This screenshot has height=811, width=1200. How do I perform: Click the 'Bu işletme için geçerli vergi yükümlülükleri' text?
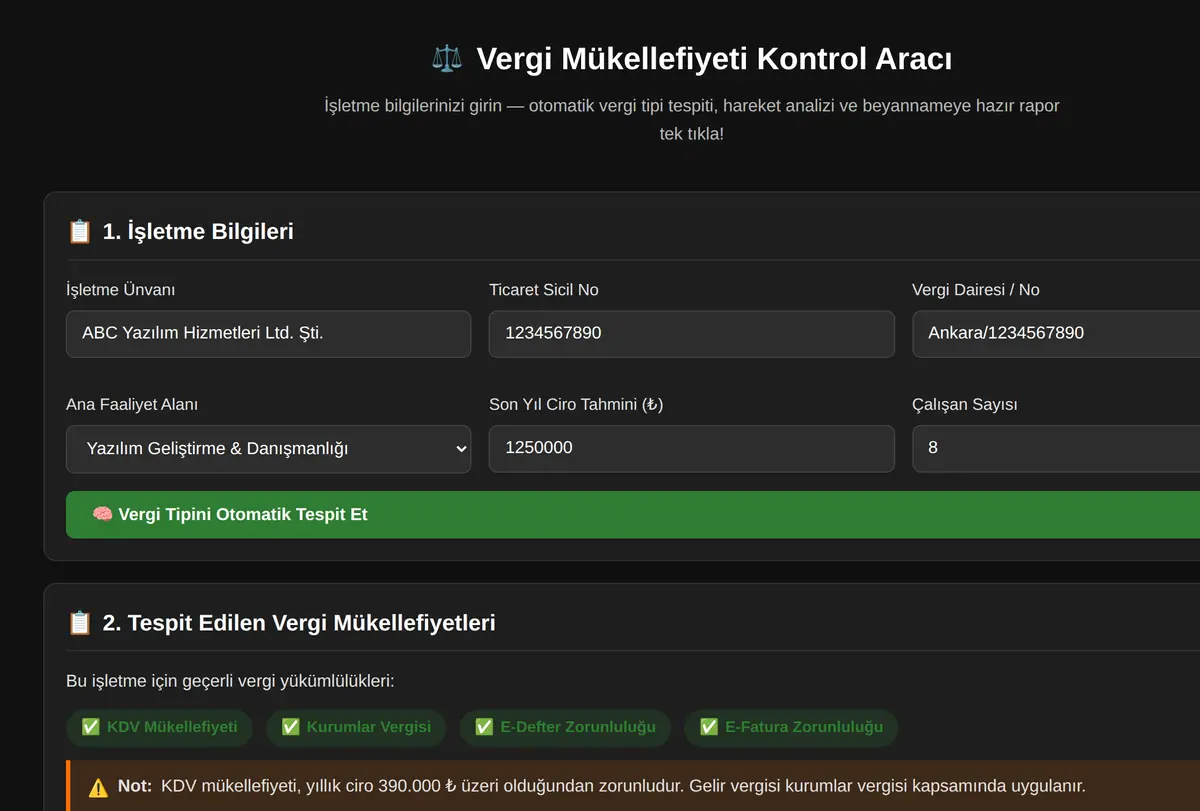(x=230, y=682)
